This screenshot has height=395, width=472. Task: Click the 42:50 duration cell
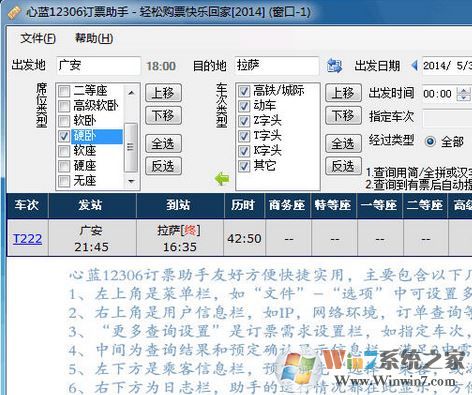pos(244,238)
